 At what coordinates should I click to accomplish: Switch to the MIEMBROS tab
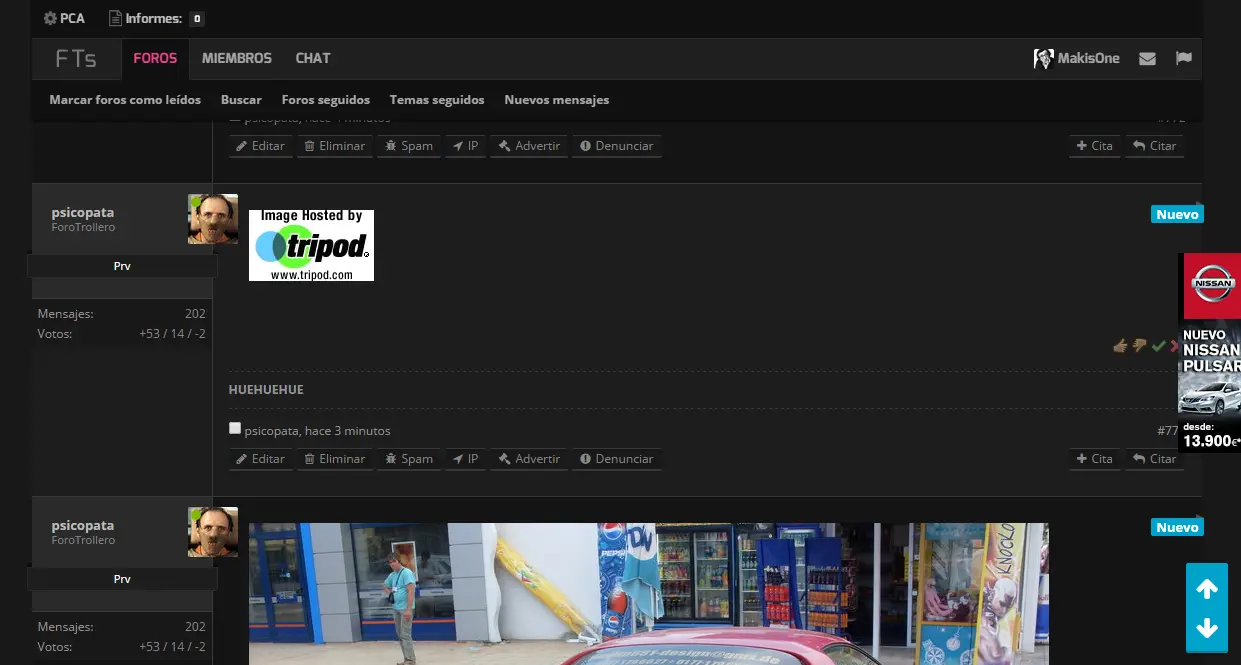click(237, 58)
